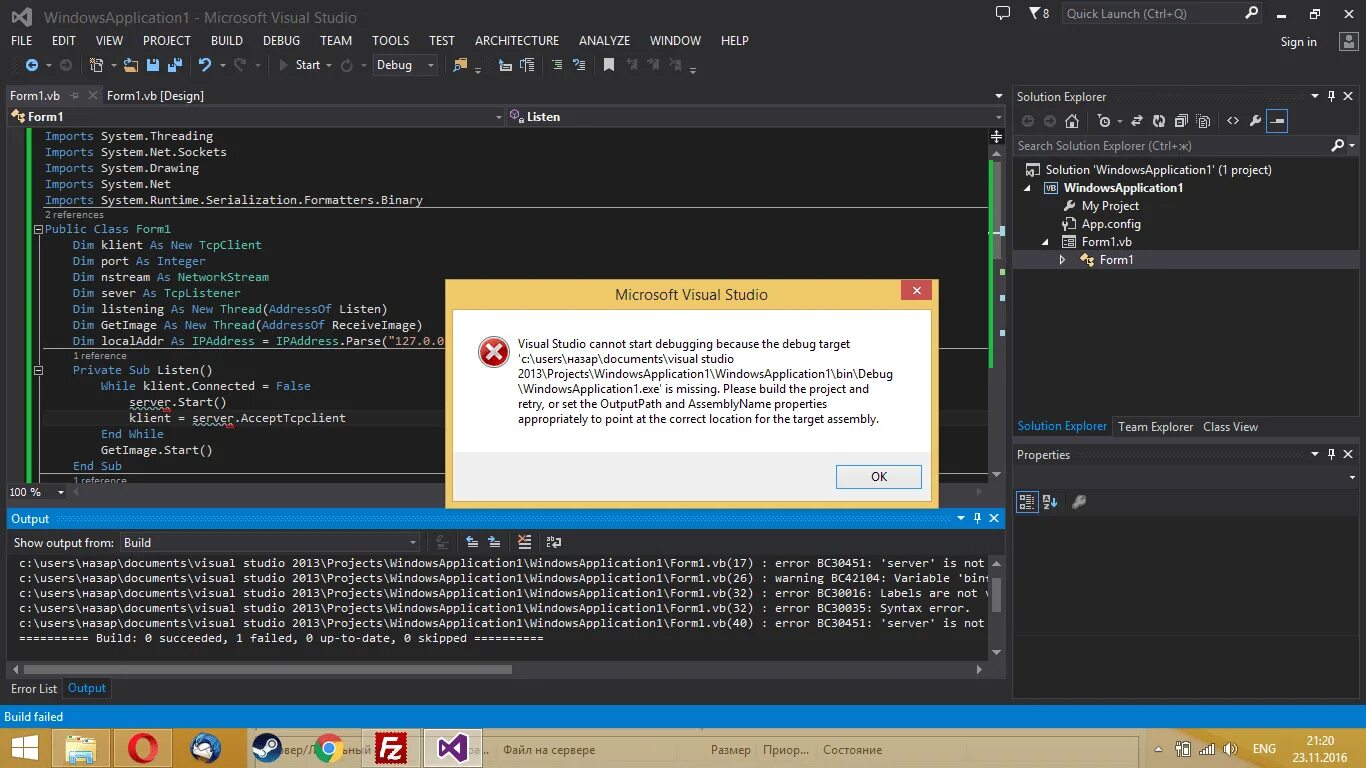The image size is (1366, 768).
Task: Click the Undo arrow icon
Action: pyautogui.click(x=204, y=65)
